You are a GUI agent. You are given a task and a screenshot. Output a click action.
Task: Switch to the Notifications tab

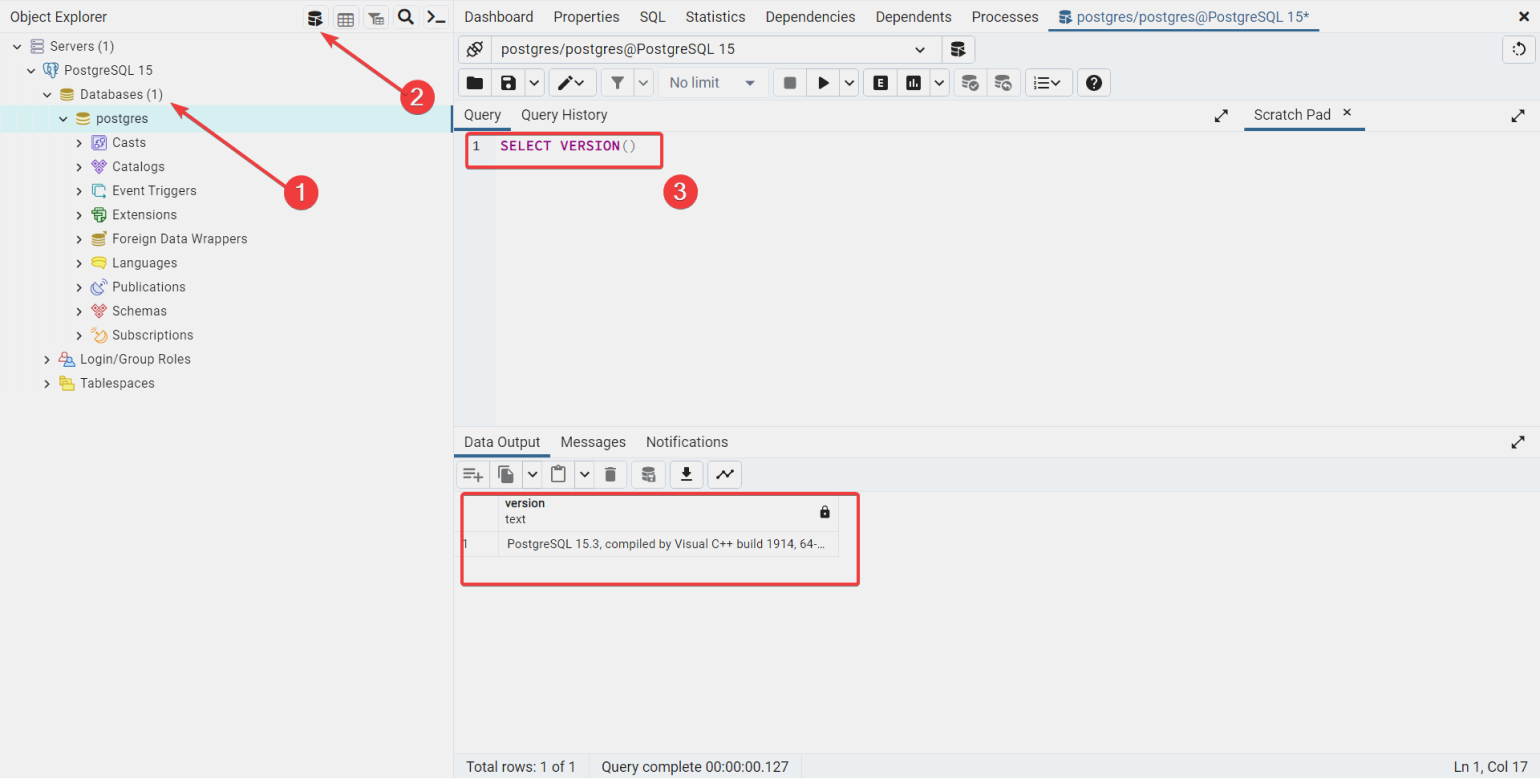tap(687, 442)
